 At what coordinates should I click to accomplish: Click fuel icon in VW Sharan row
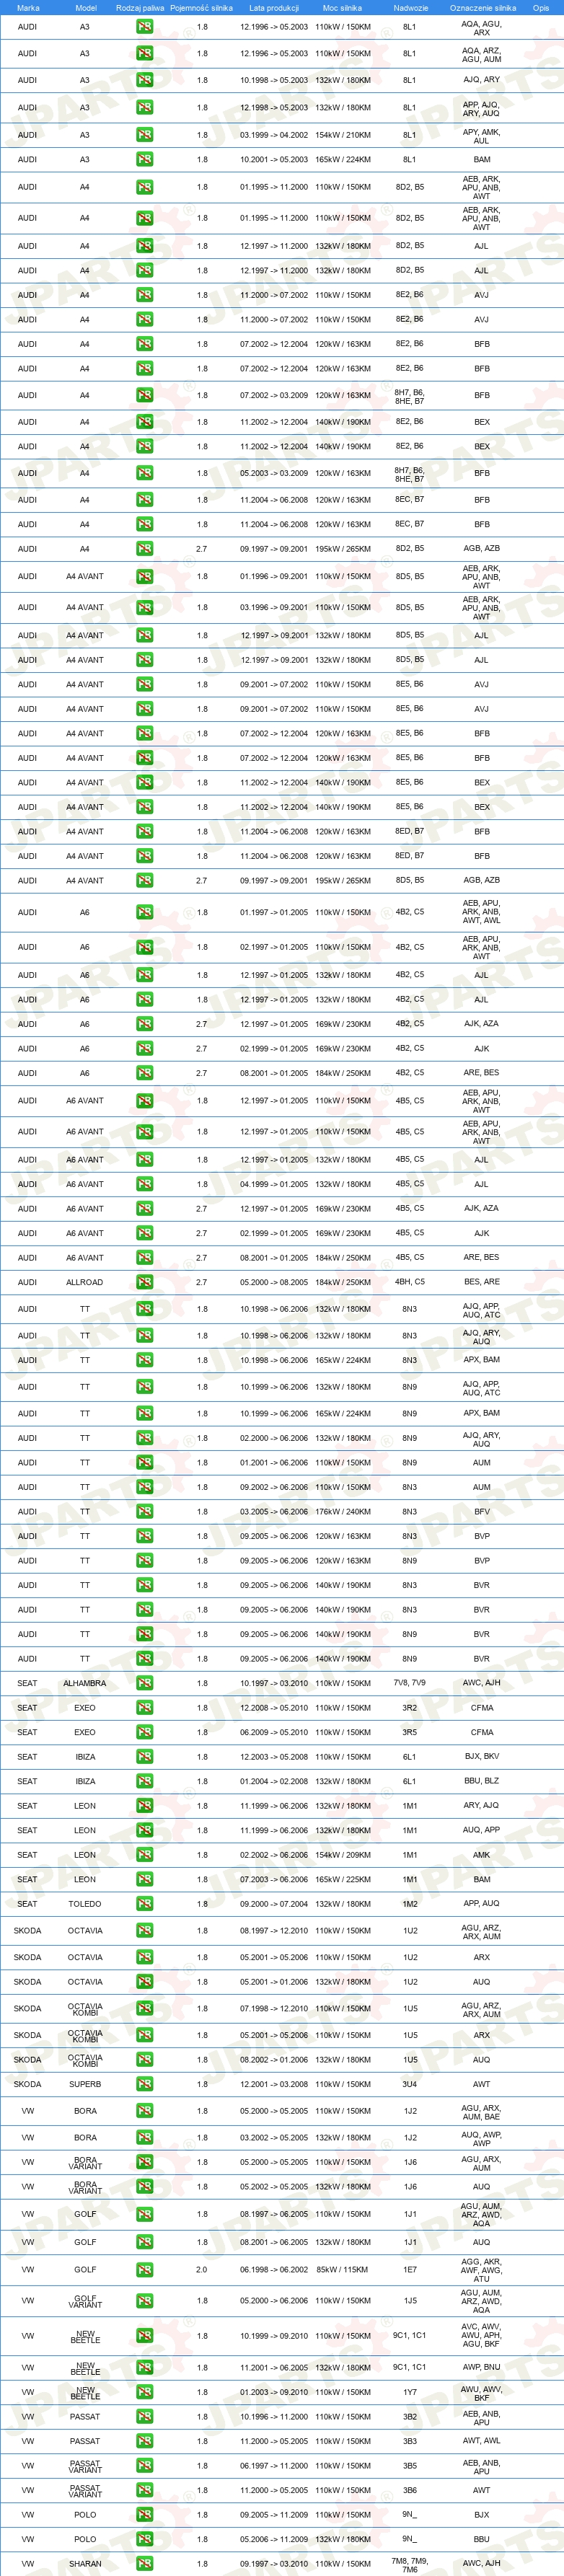click(x=145, y=2564)
